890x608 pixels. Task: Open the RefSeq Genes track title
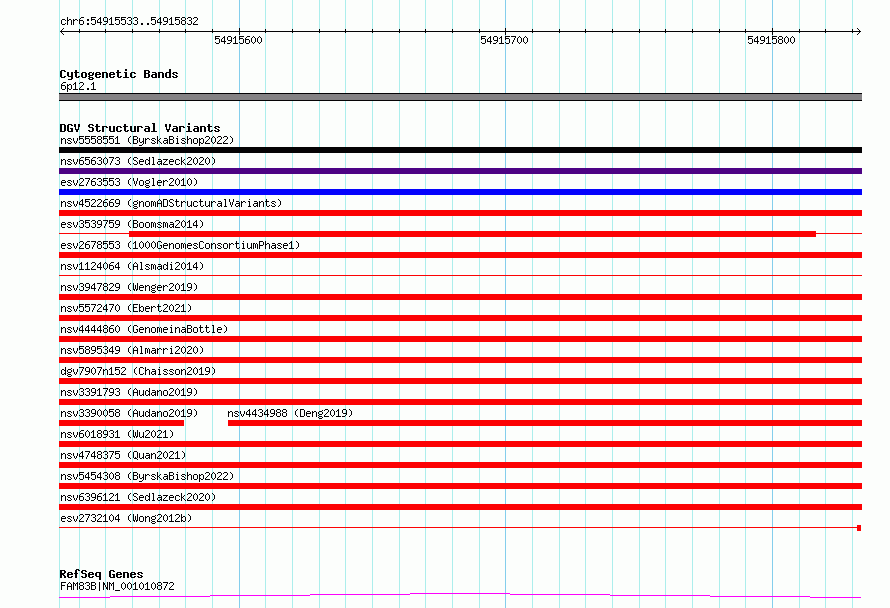click(101, 574)
